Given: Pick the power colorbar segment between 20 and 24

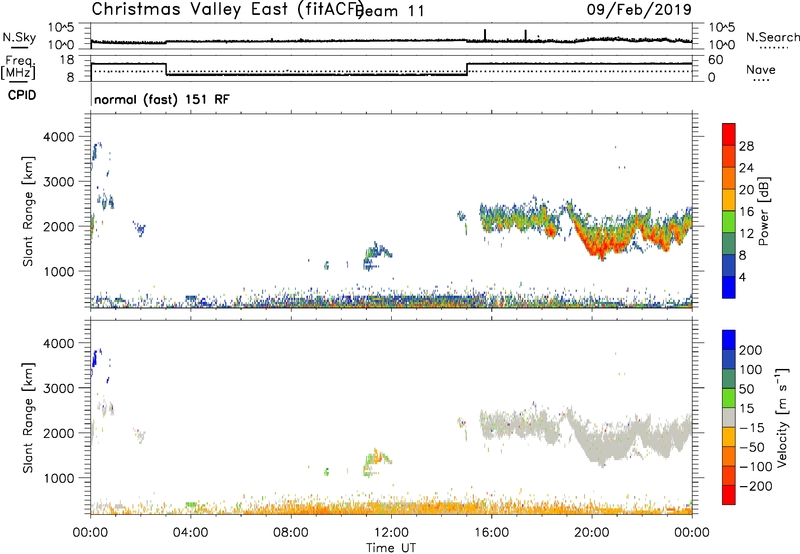Looking at the screenshot, I should (729, 178).
